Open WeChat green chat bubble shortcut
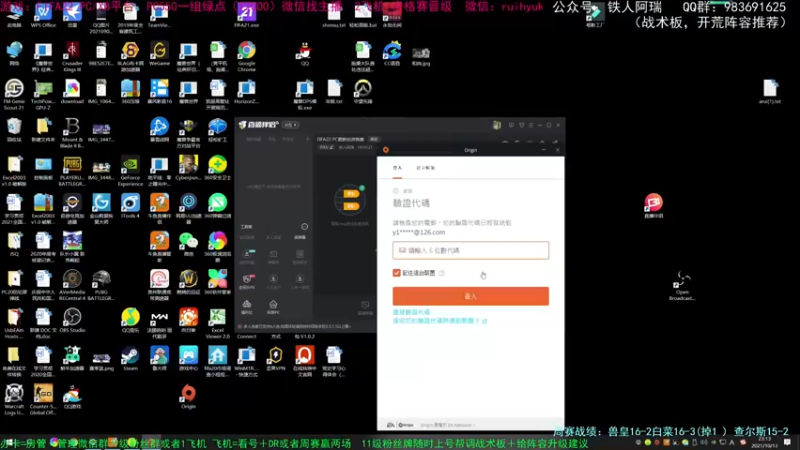 (x=188, y=244)
